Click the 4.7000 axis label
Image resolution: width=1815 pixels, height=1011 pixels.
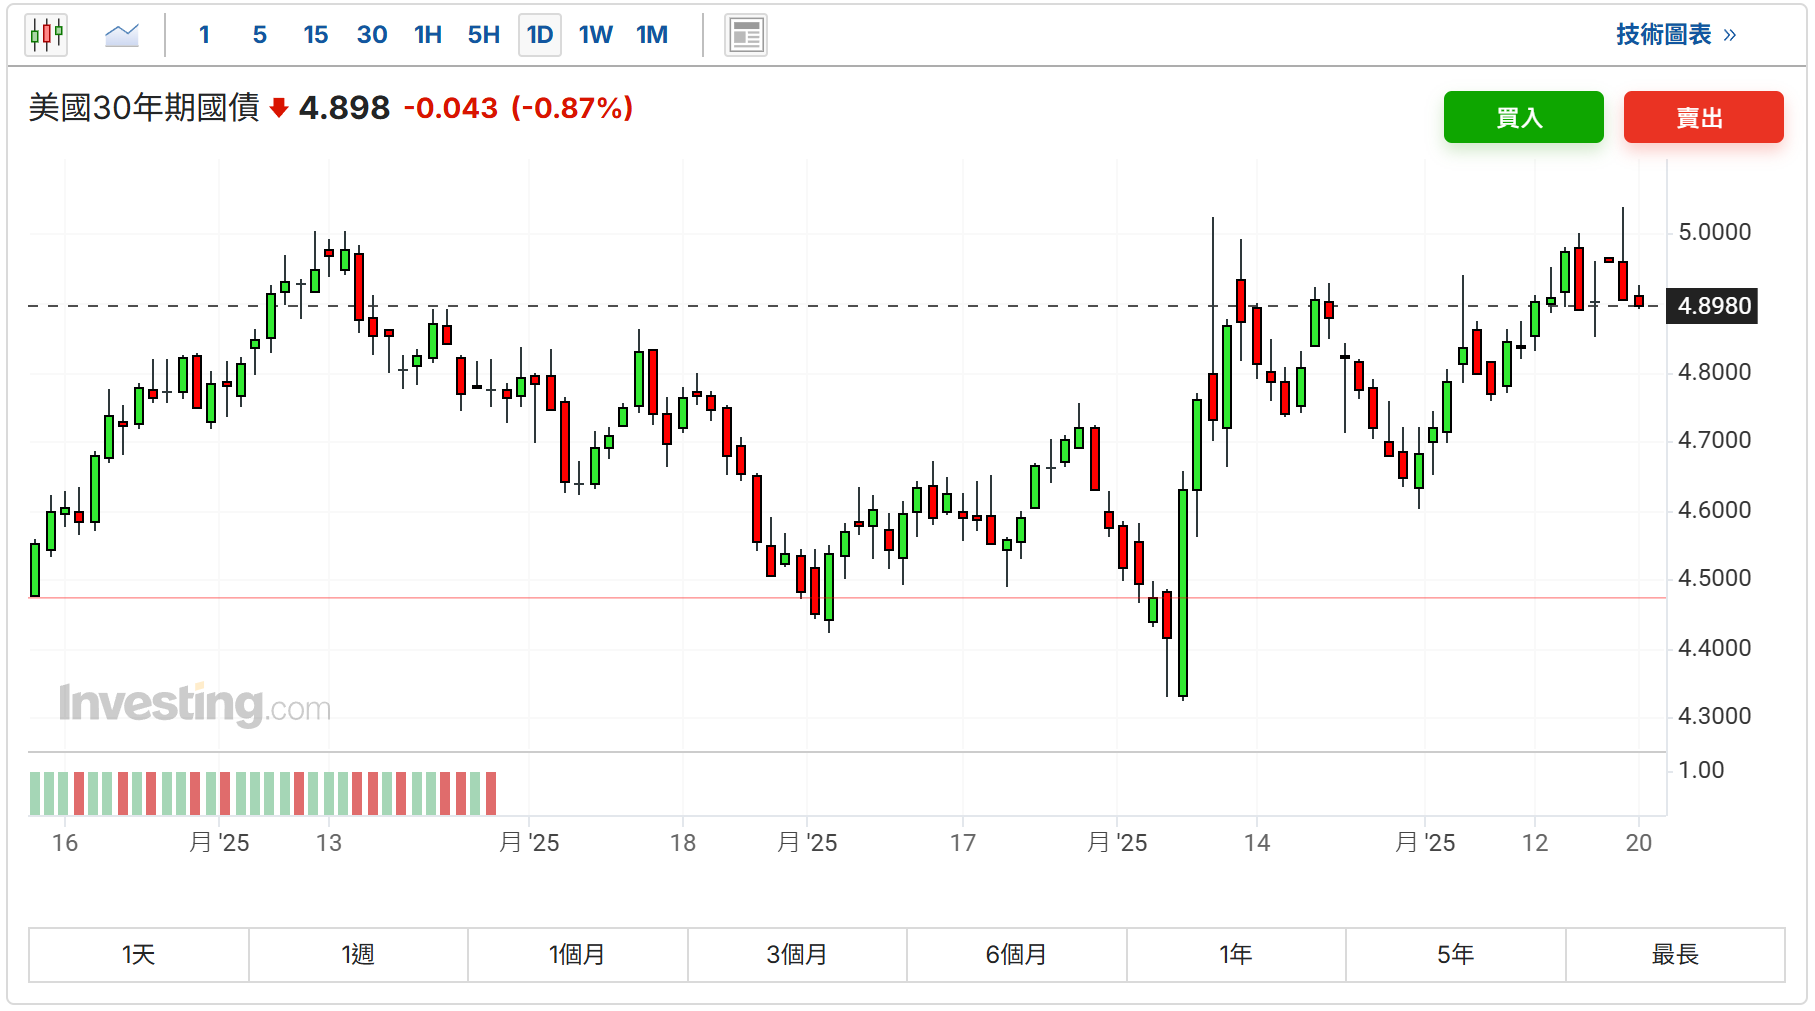coord(1714,440)
